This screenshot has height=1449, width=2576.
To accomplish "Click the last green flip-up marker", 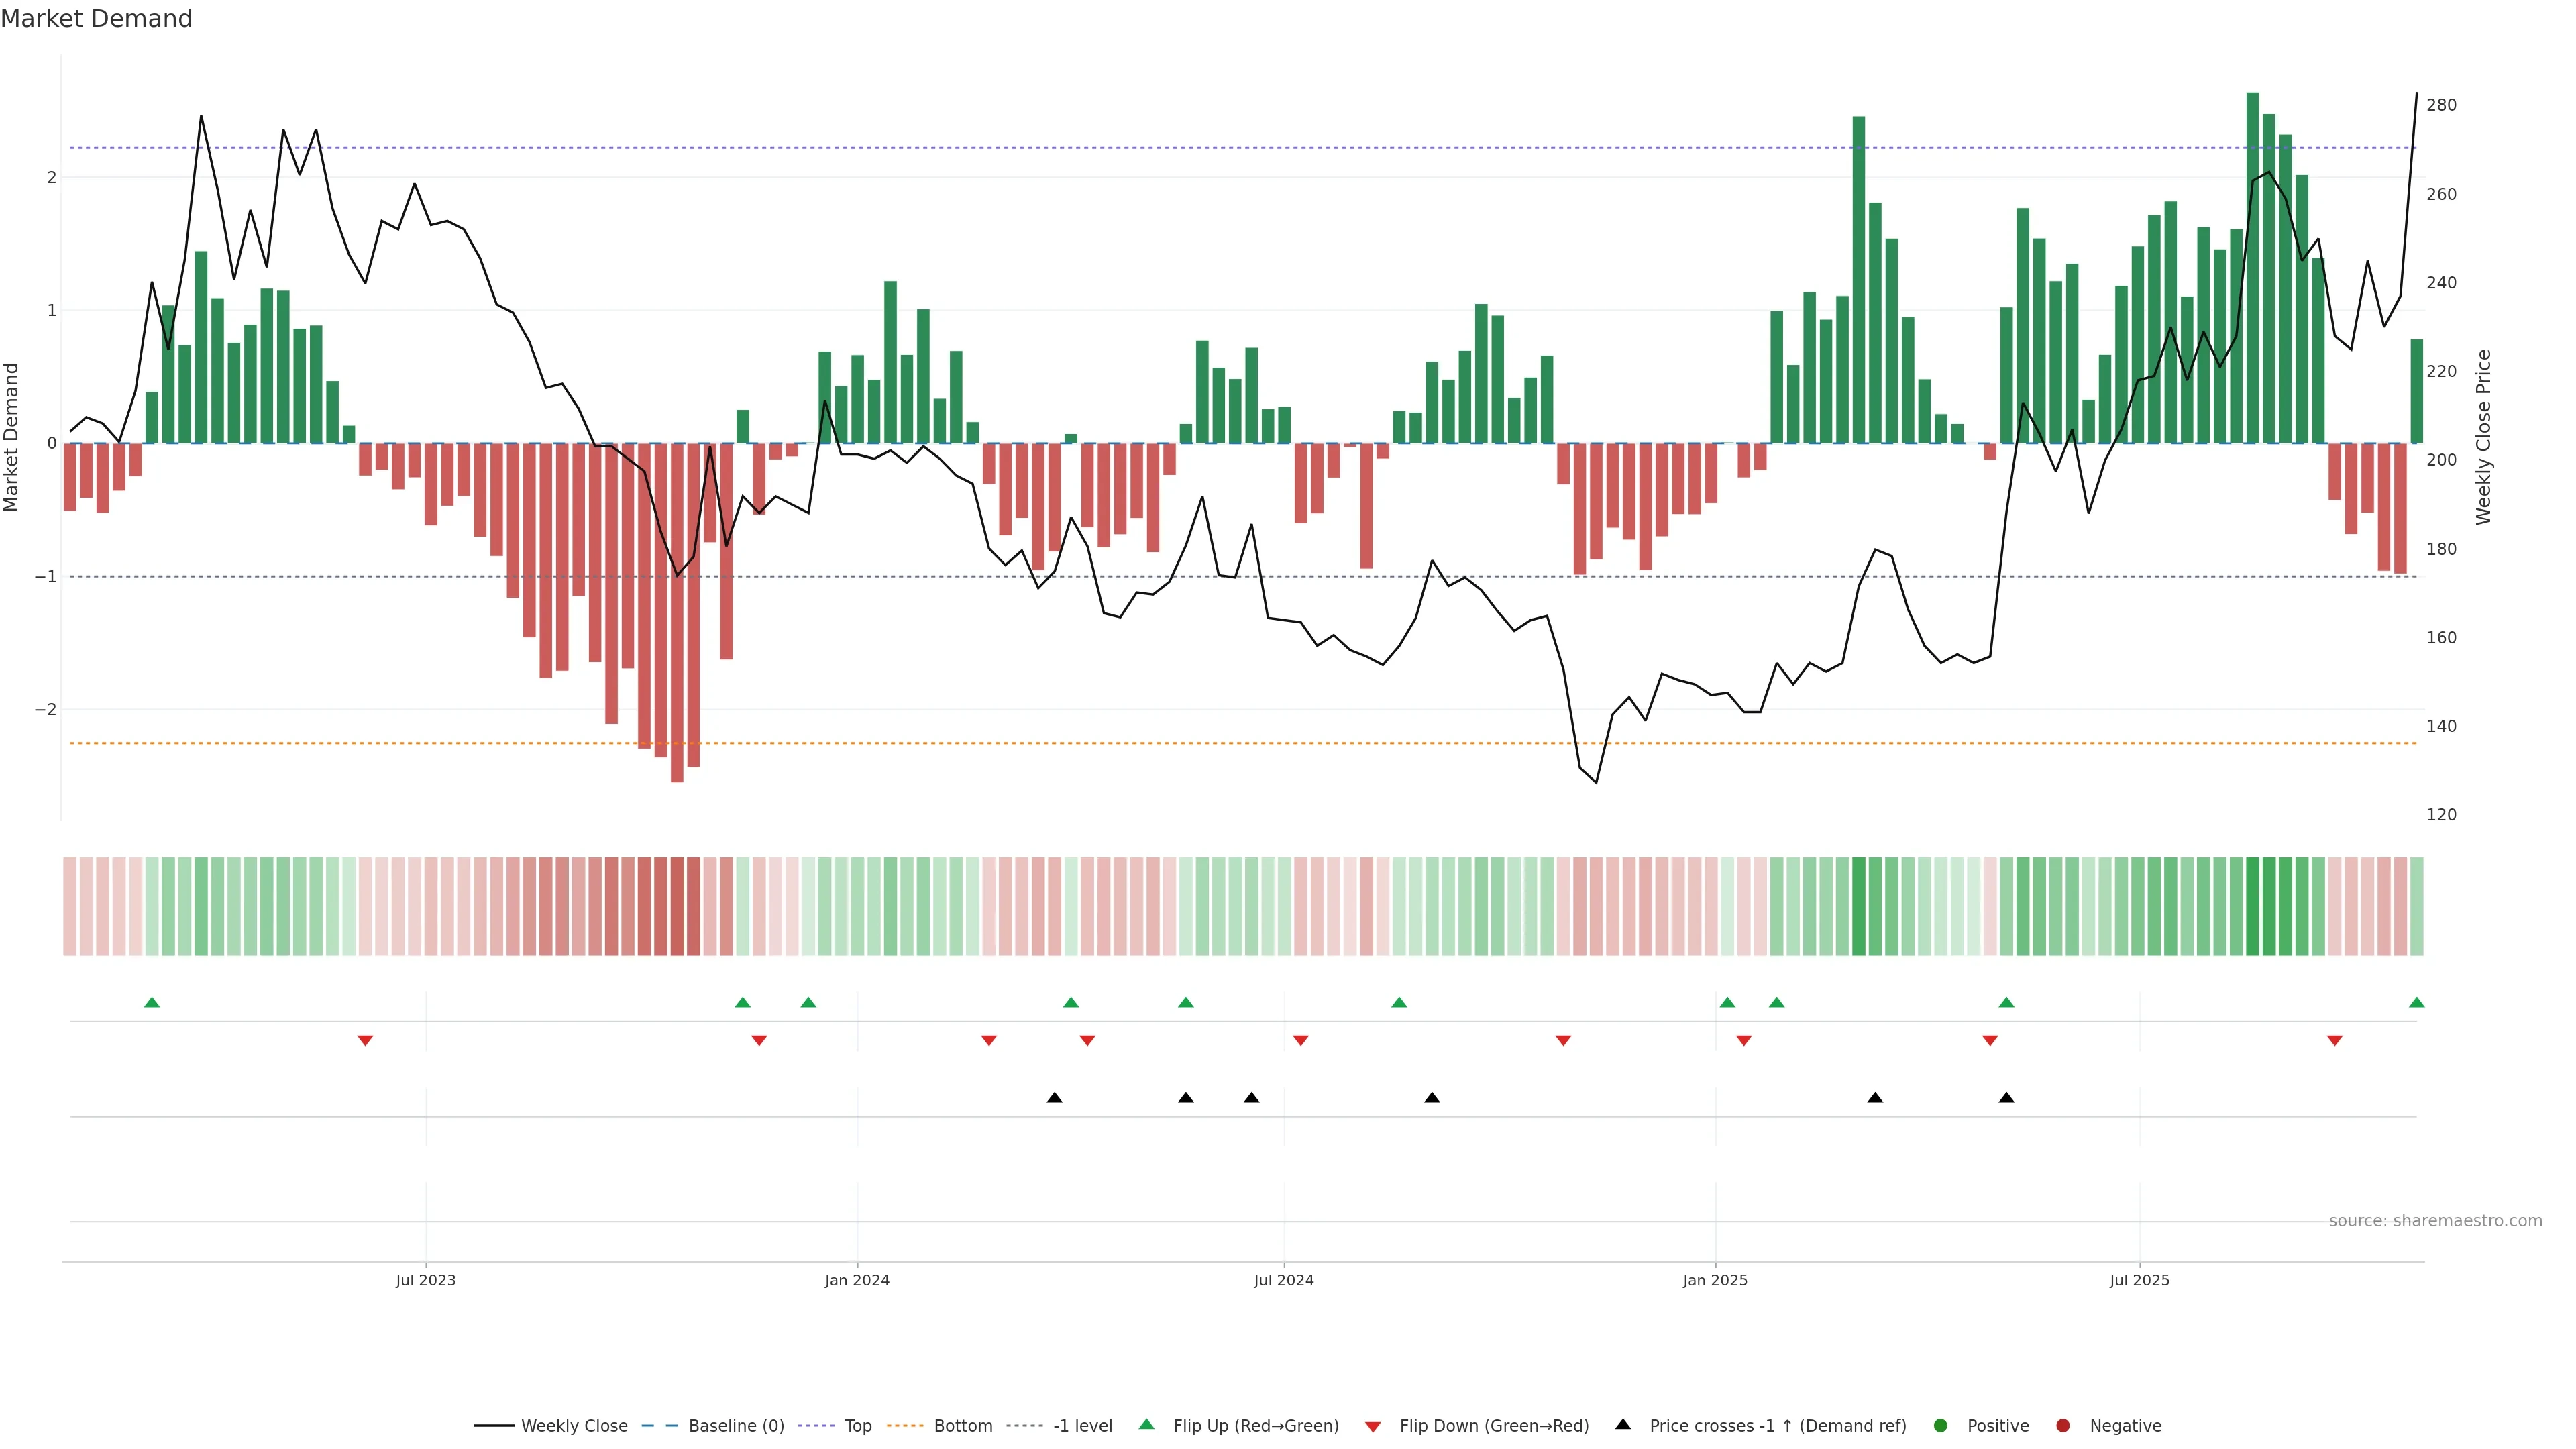I will click(2416, 1002).
